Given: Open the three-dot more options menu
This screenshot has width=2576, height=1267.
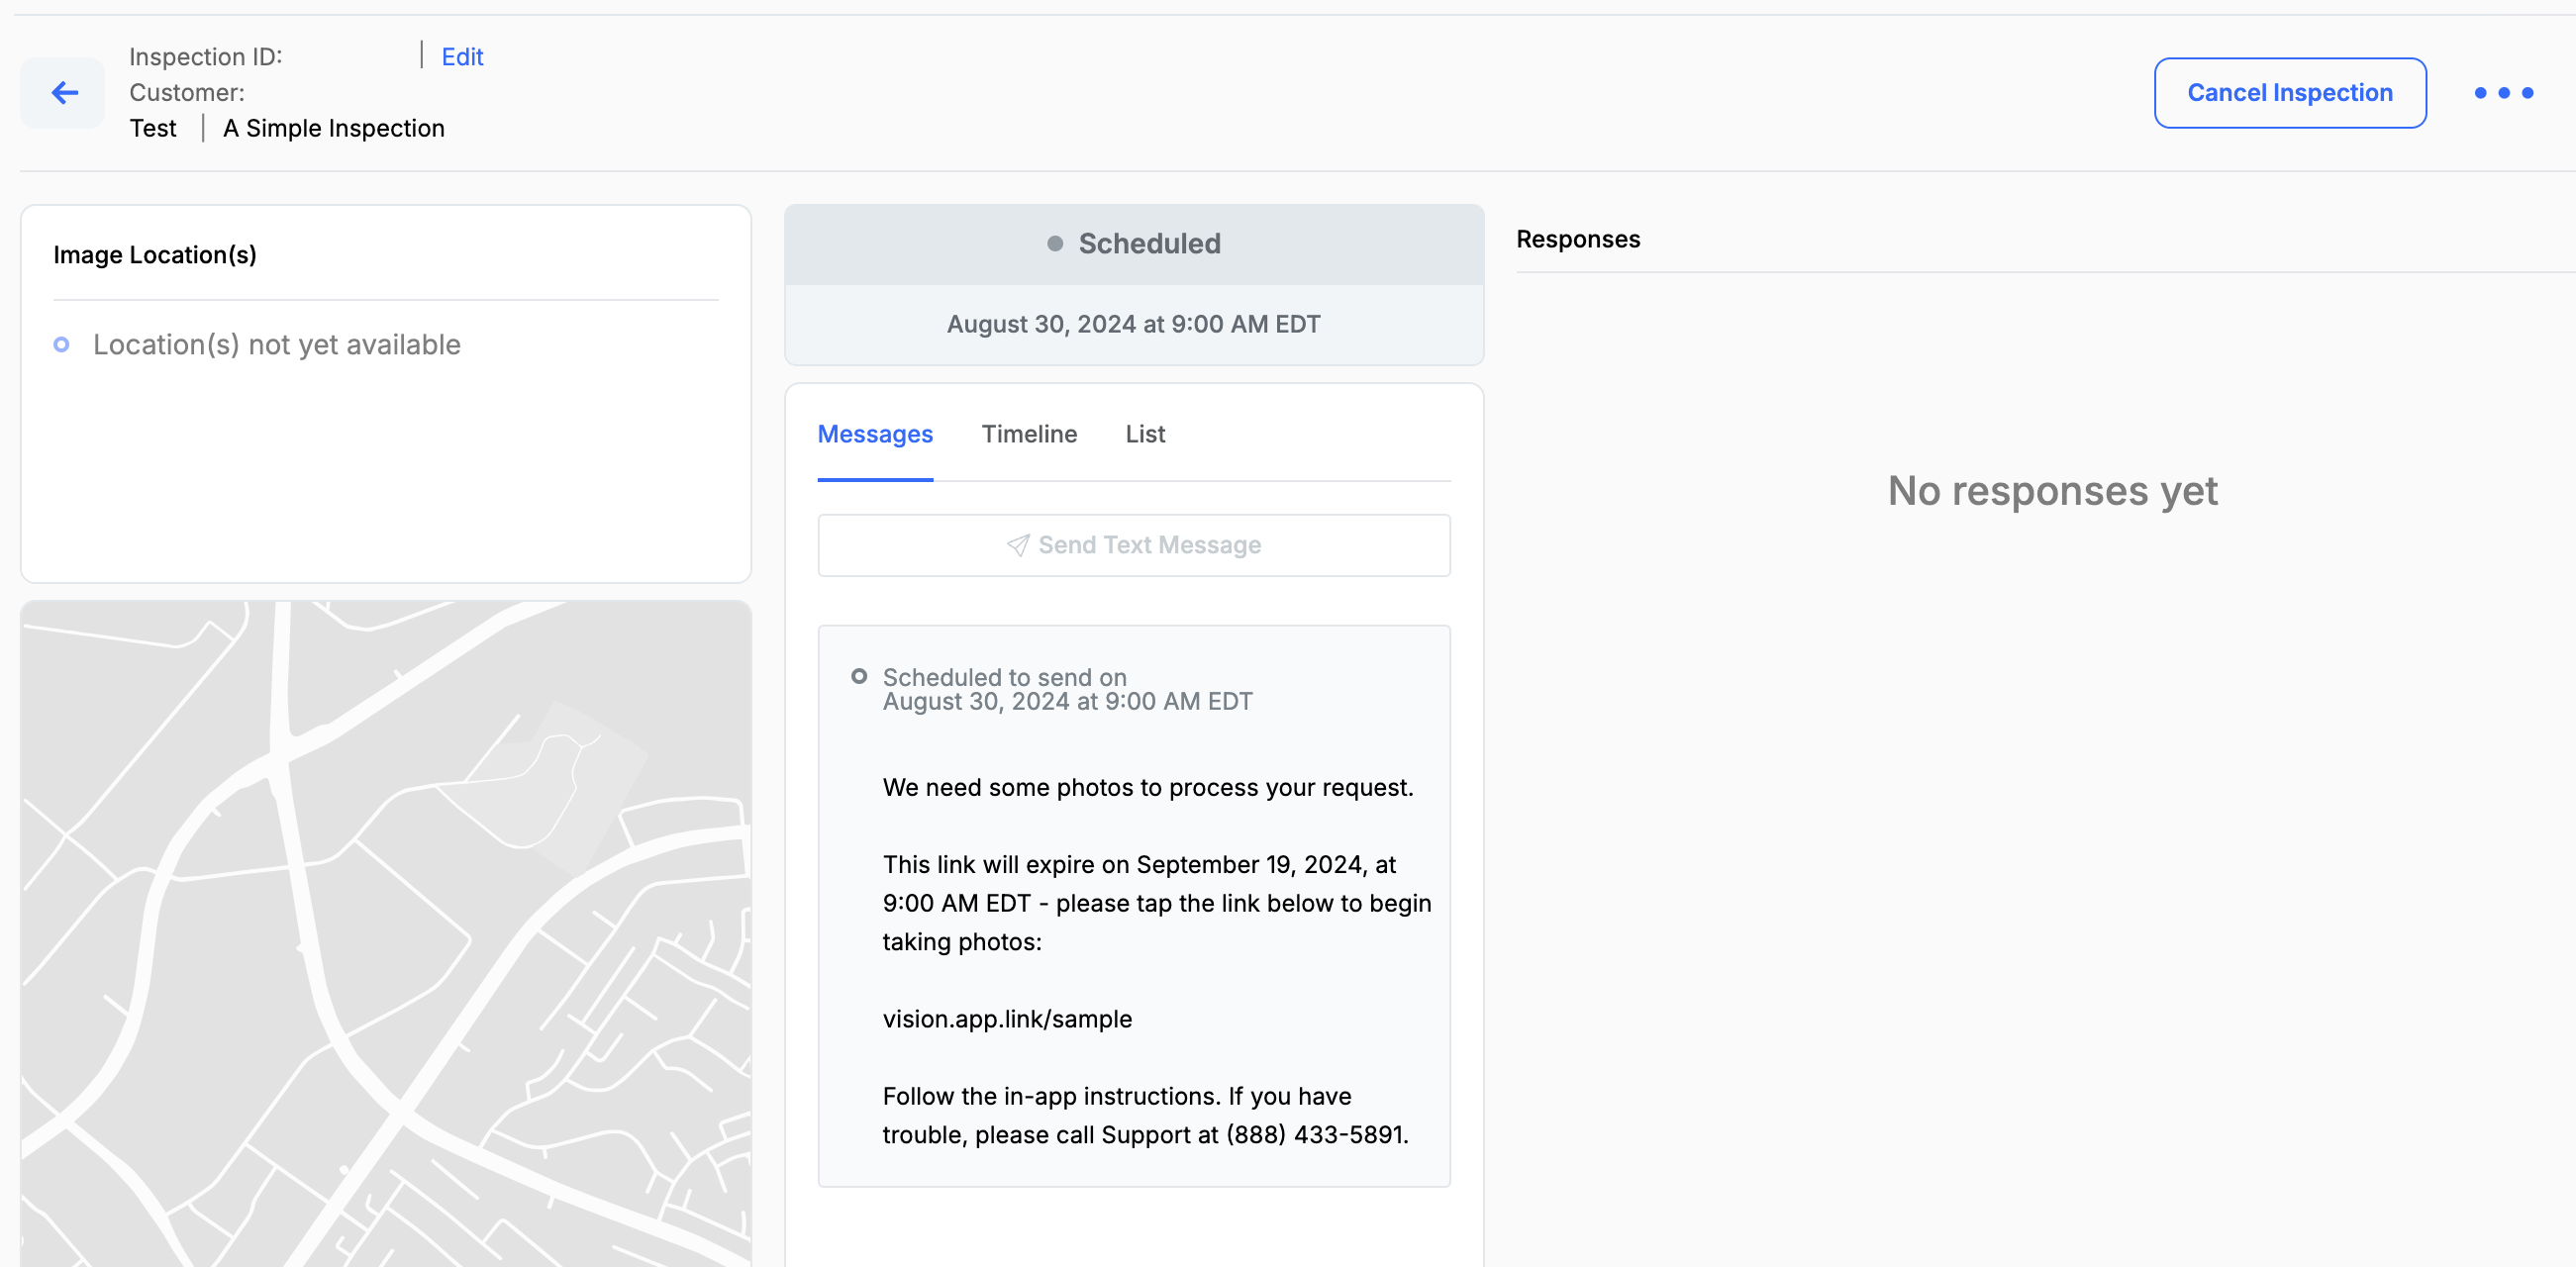Looking at the screenshot, I should pos(2503,93).
